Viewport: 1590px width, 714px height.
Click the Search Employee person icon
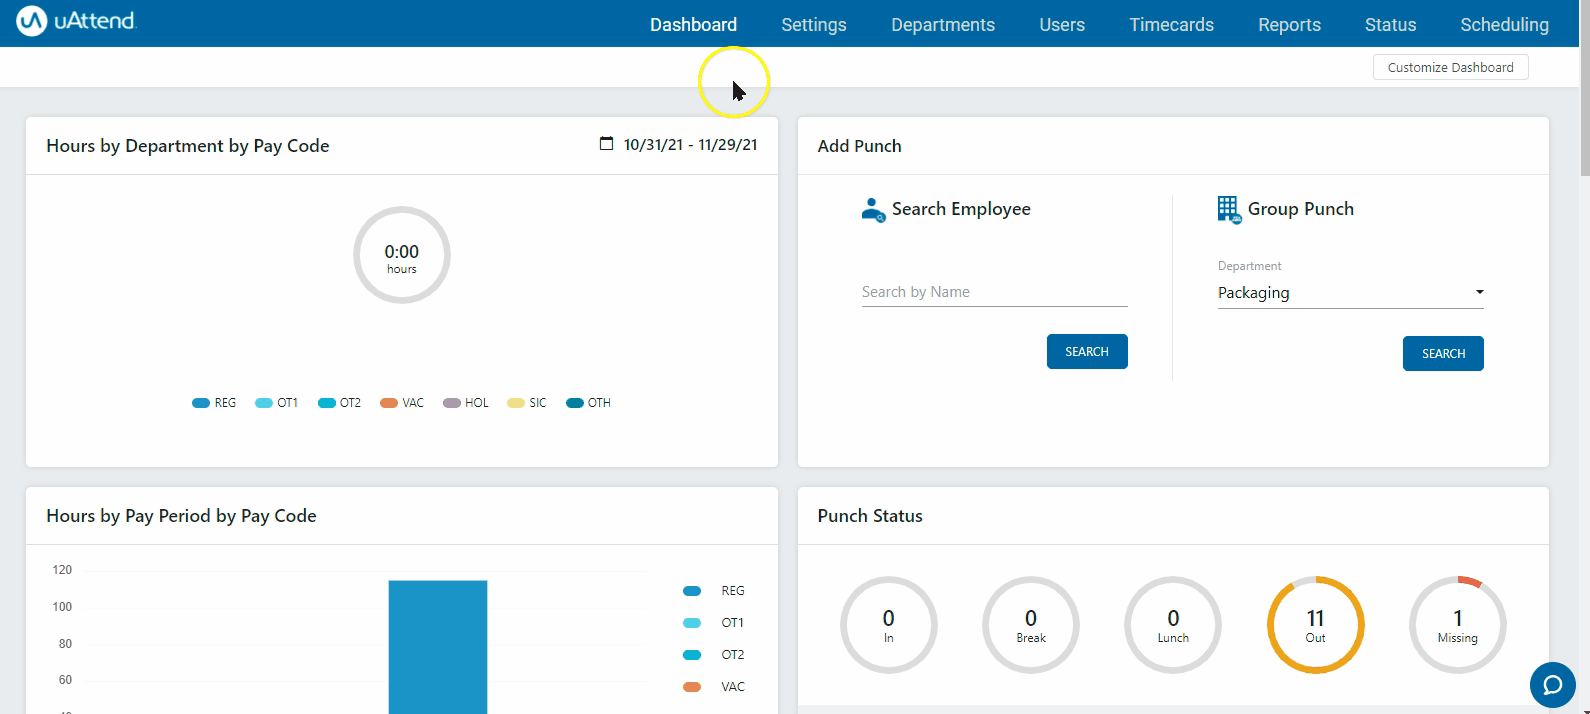[x=873, y=209]
